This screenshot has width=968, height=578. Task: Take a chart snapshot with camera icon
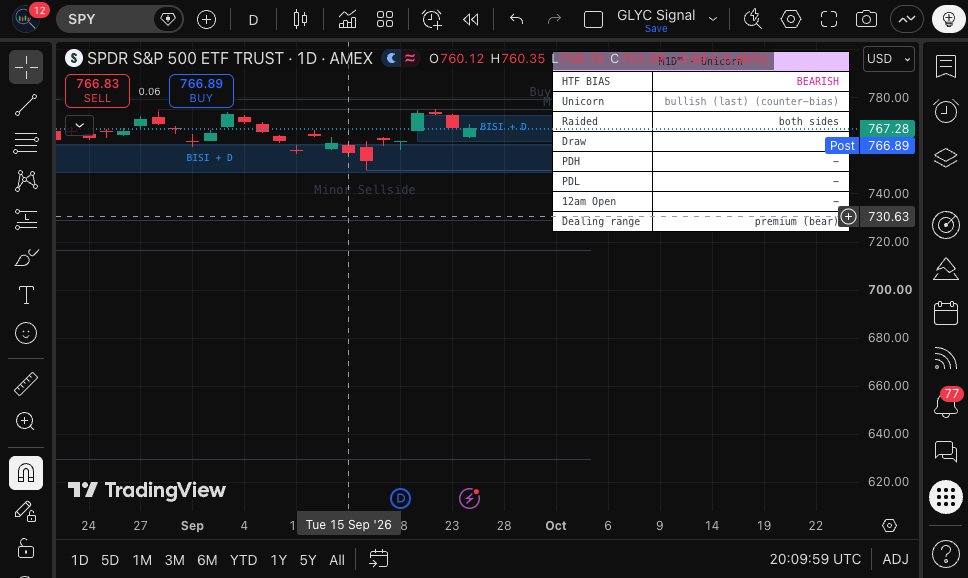[866, 20]
